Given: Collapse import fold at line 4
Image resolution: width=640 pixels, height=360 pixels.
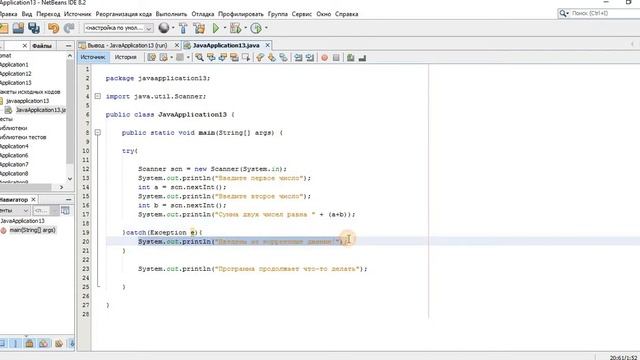Looking at the screenshot, I should click(x=98, y=96).
